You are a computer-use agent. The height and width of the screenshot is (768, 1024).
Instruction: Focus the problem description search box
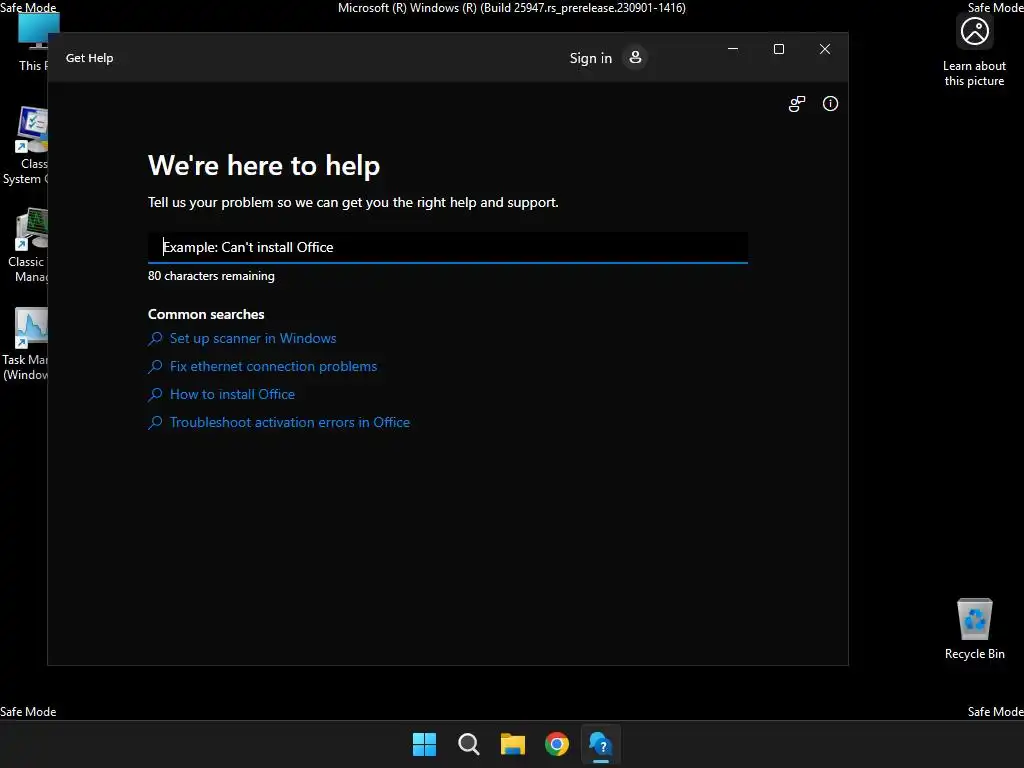(x=448, y=248)
